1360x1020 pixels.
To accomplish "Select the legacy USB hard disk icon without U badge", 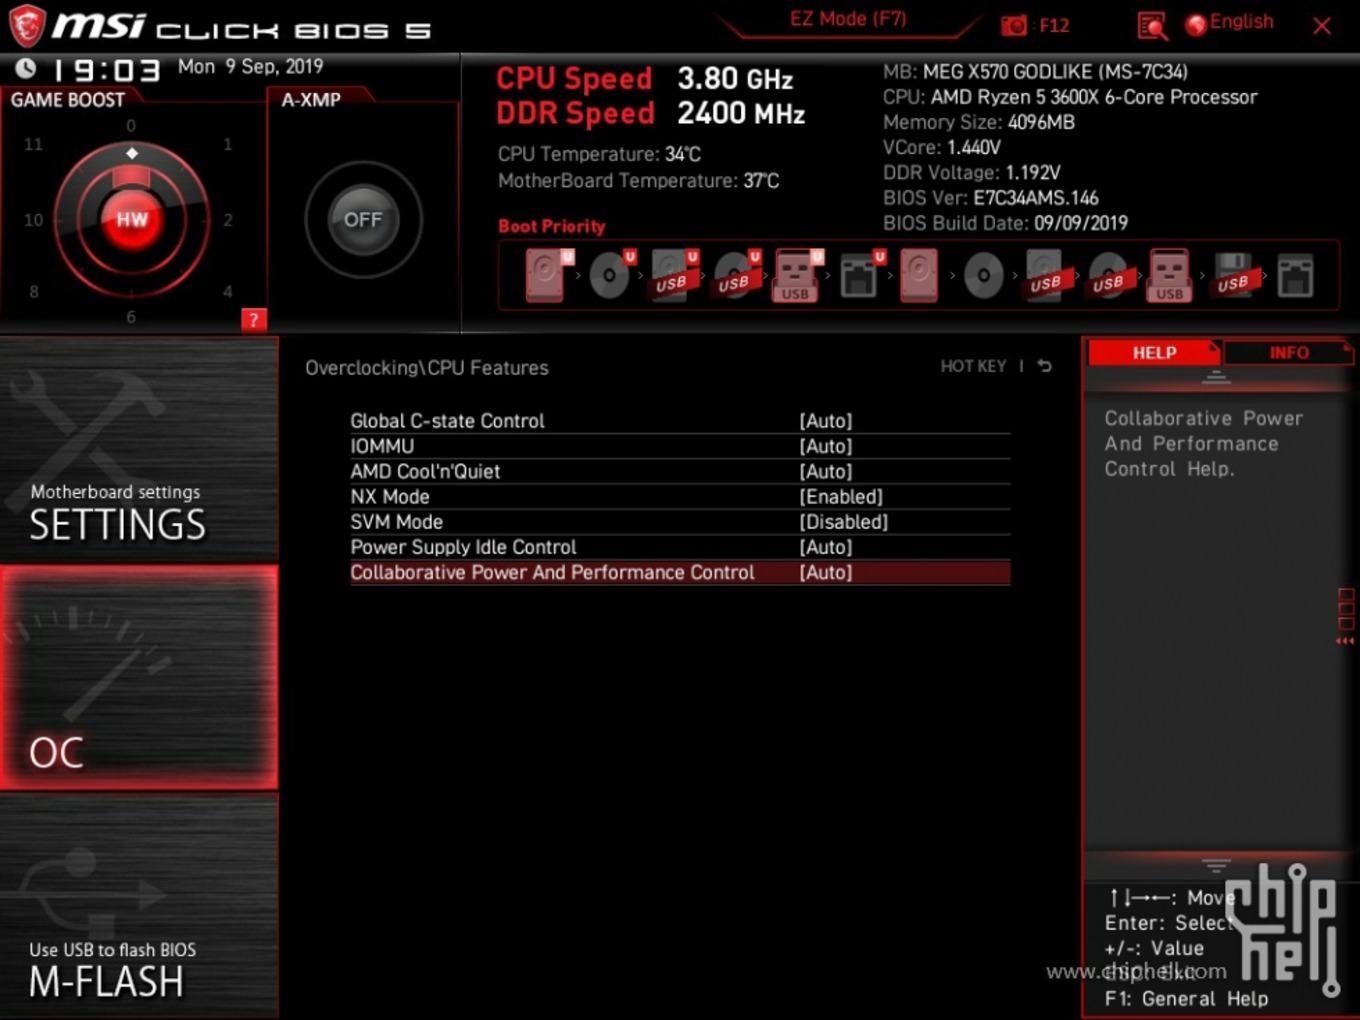I will tap(1046, 277).
